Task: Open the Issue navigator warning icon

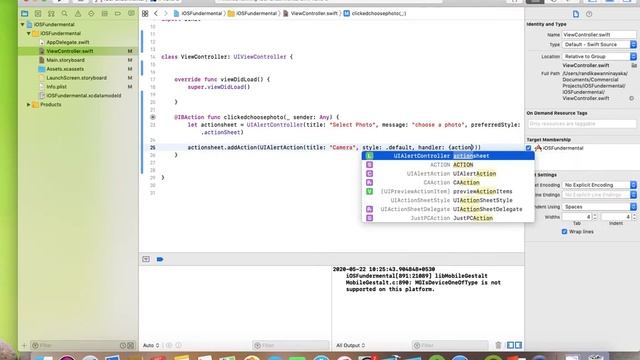Action: (x=78, y=13)
